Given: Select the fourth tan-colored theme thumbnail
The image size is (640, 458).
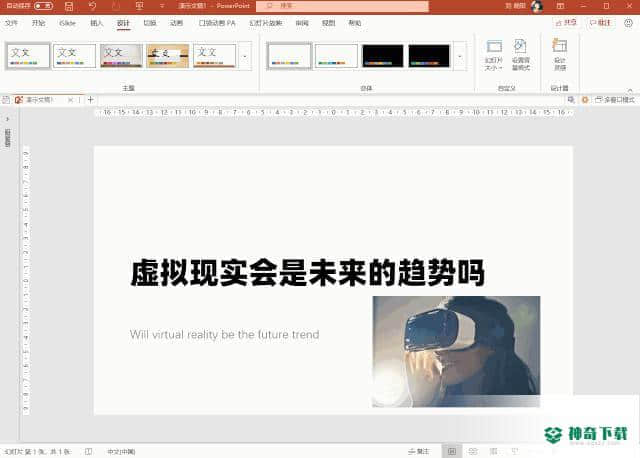Looking at the screenshot, I should [x=168, y=56].
